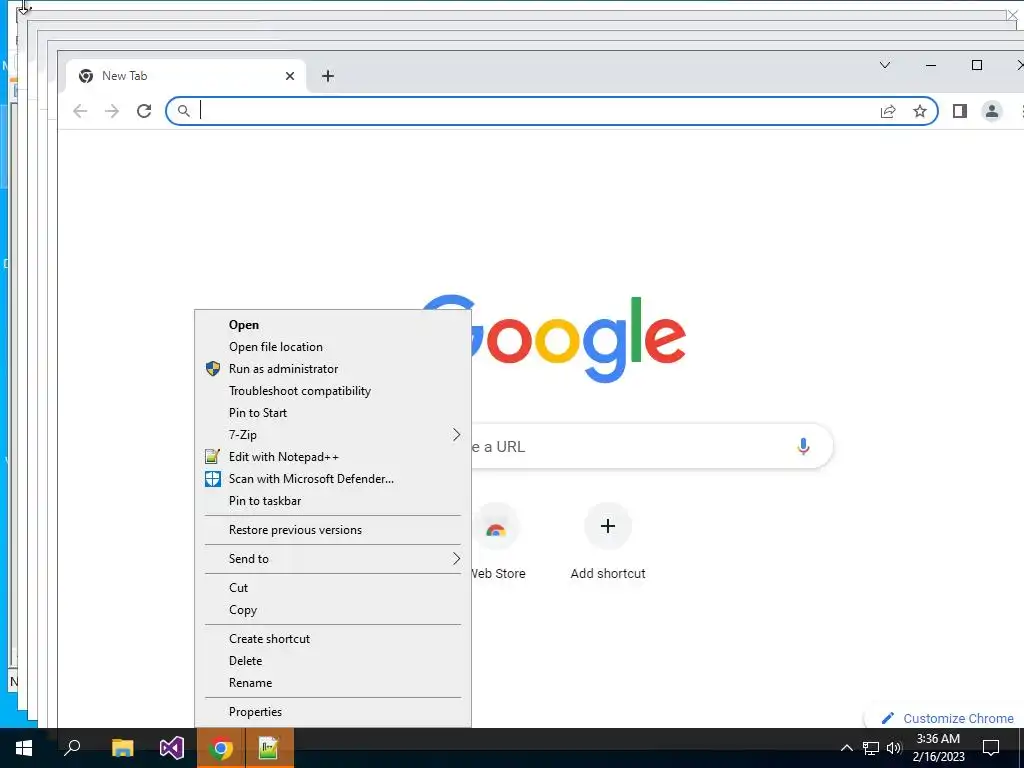Show hidden system tray icons
1024x768 pixels.
click(x=846, y=748)
